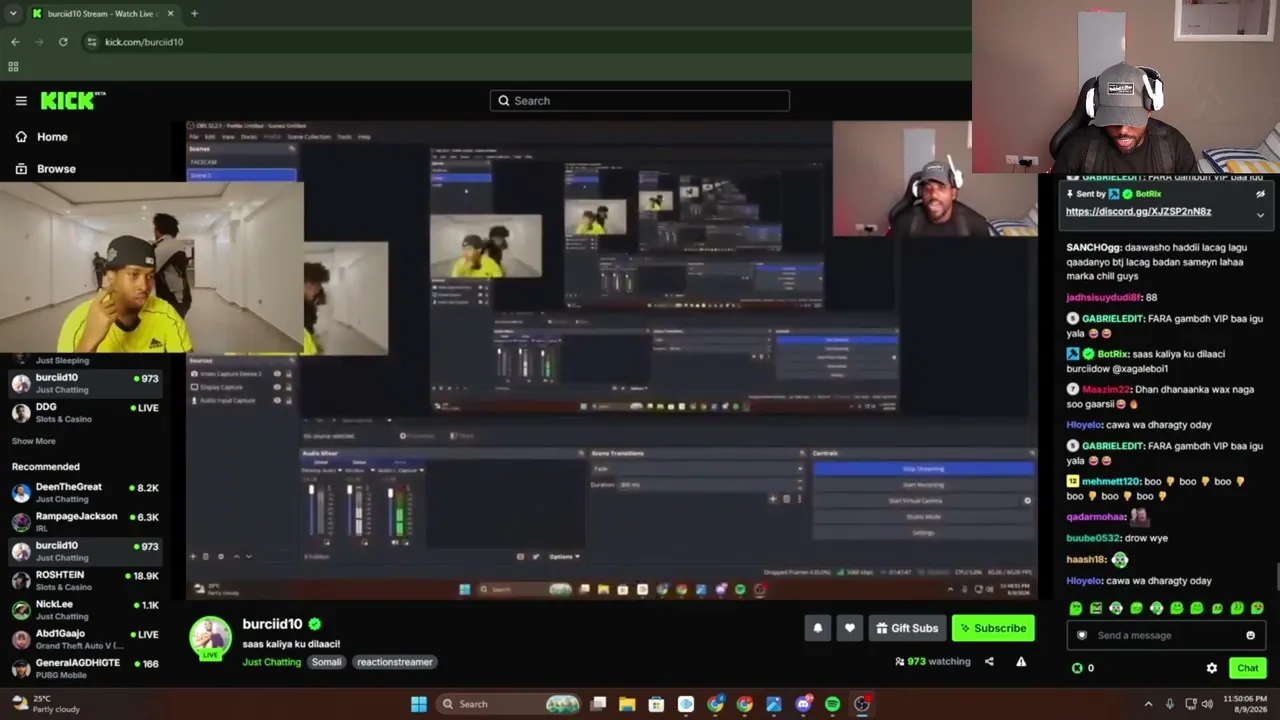Click the weather widget showing 25°C
Screen dimensions: 1280x720
(45, 704)
